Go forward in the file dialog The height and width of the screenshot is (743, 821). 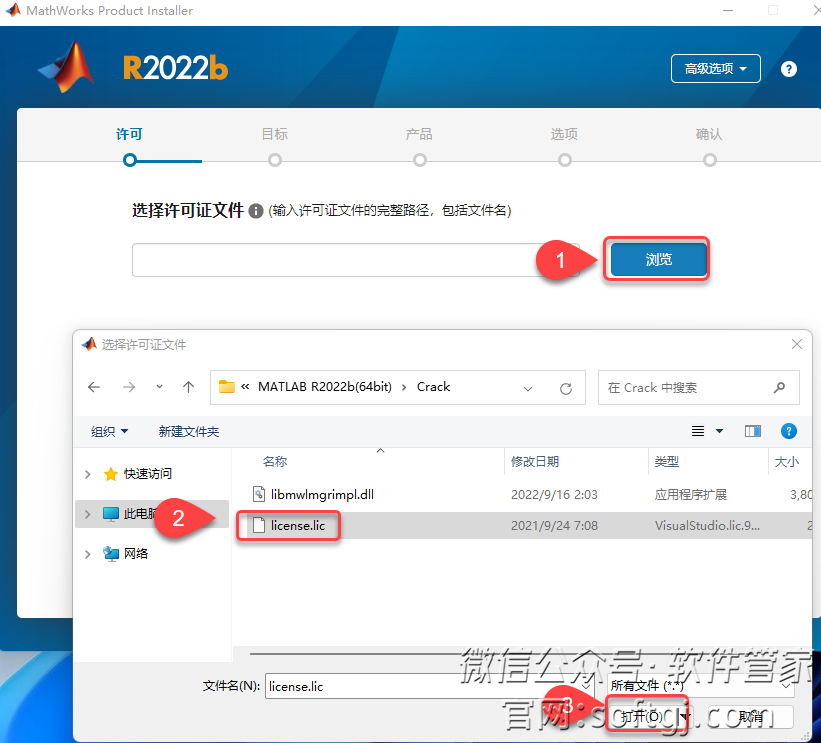(x=129, y=387)
